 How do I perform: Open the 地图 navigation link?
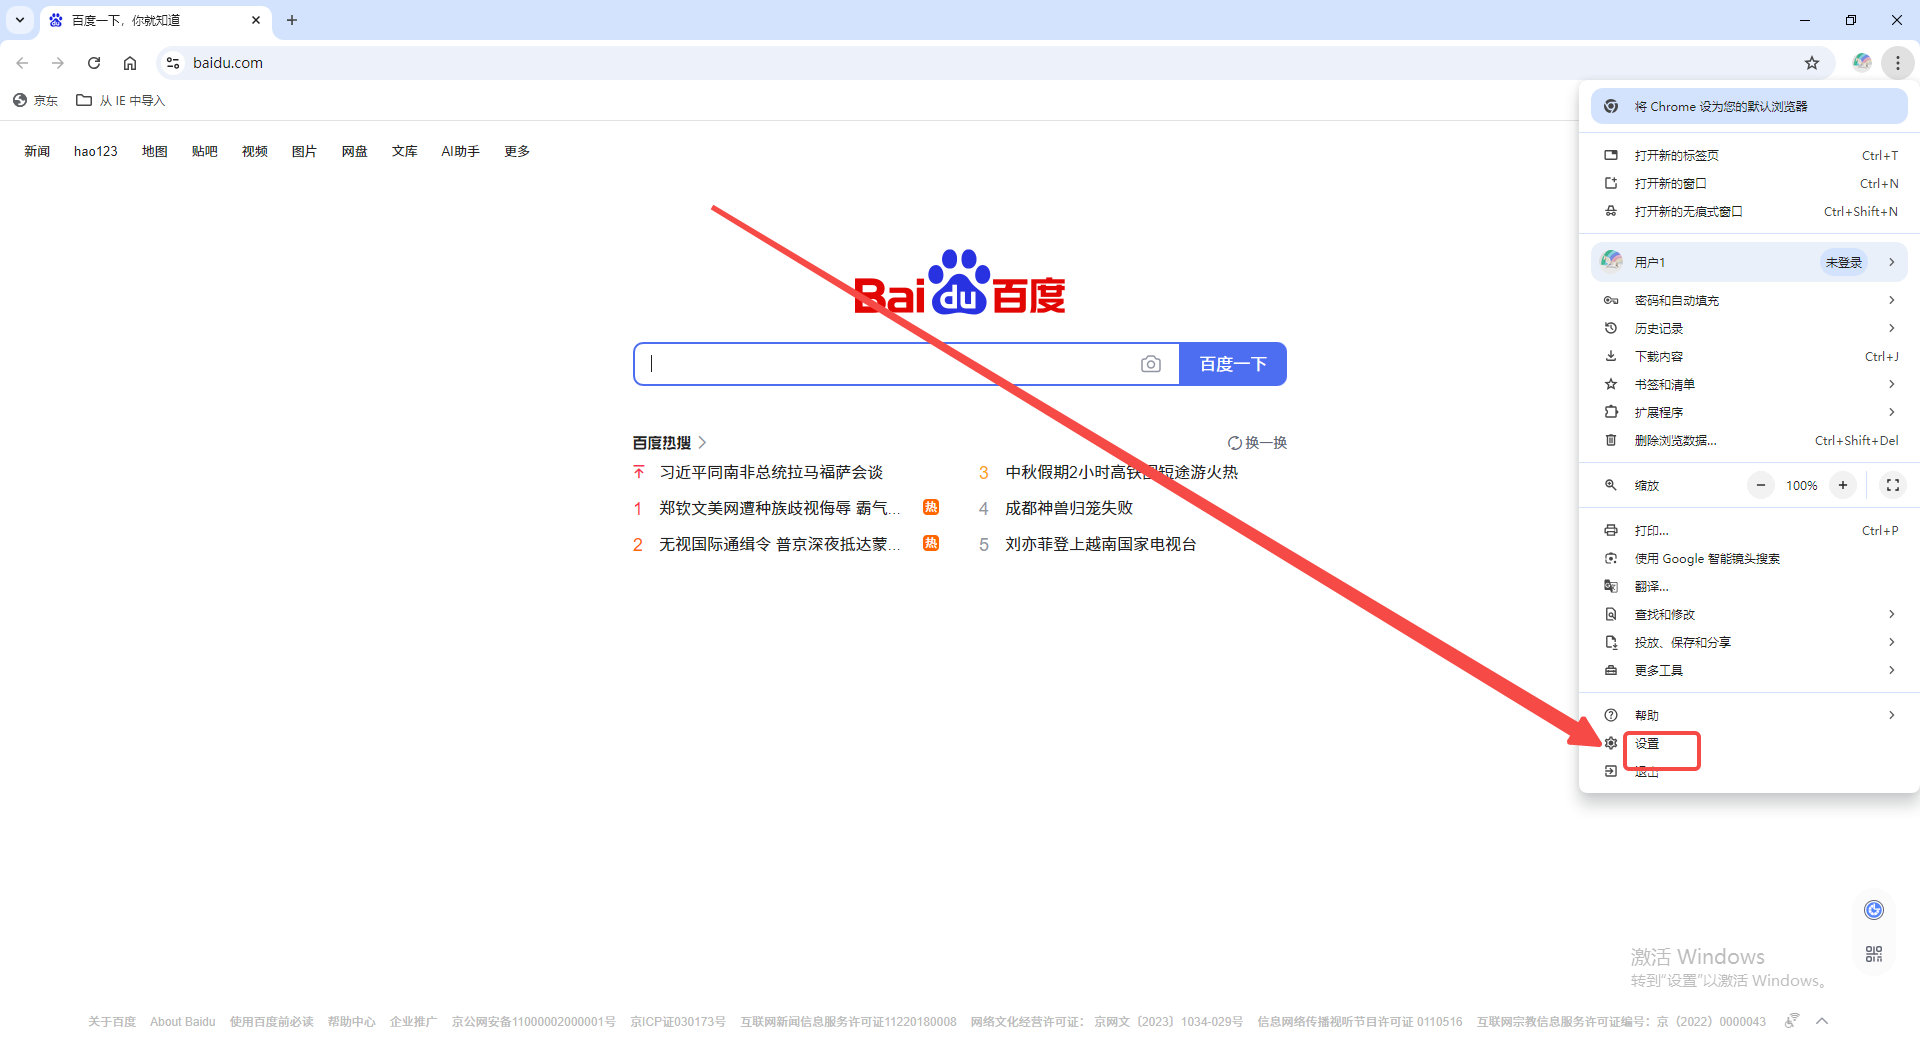[155, 151]
